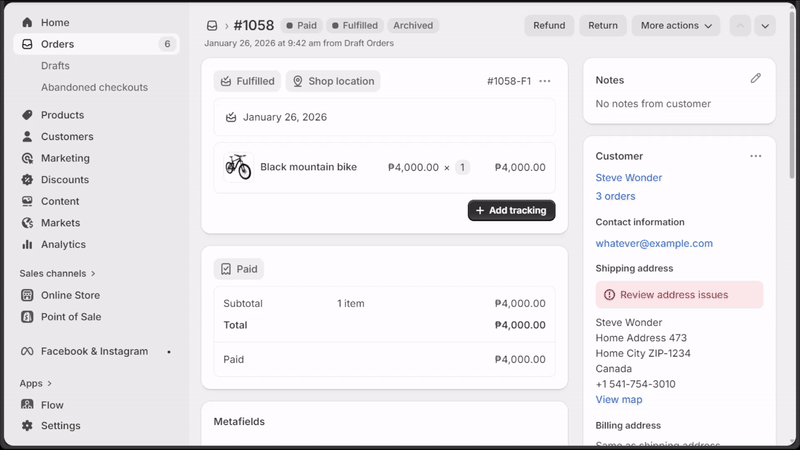Expand the Apps section
Image resolution: width=800 pixels, height=450 pixels.
tap(35, 383)
